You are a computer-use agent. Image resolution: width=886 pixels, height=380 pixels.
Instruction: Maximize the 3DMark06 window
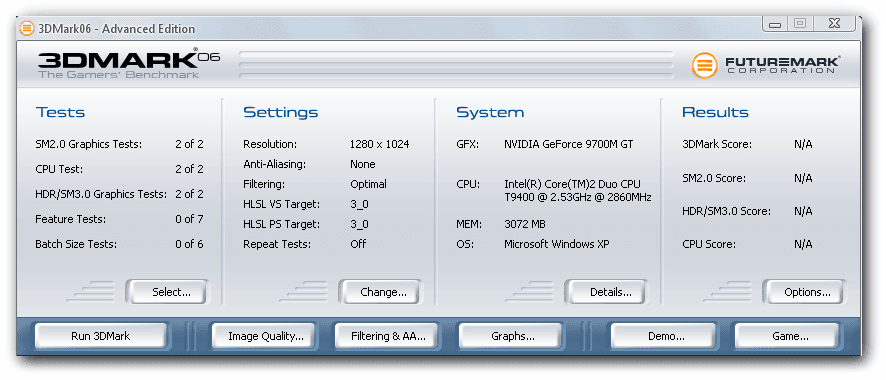(800, 24)
